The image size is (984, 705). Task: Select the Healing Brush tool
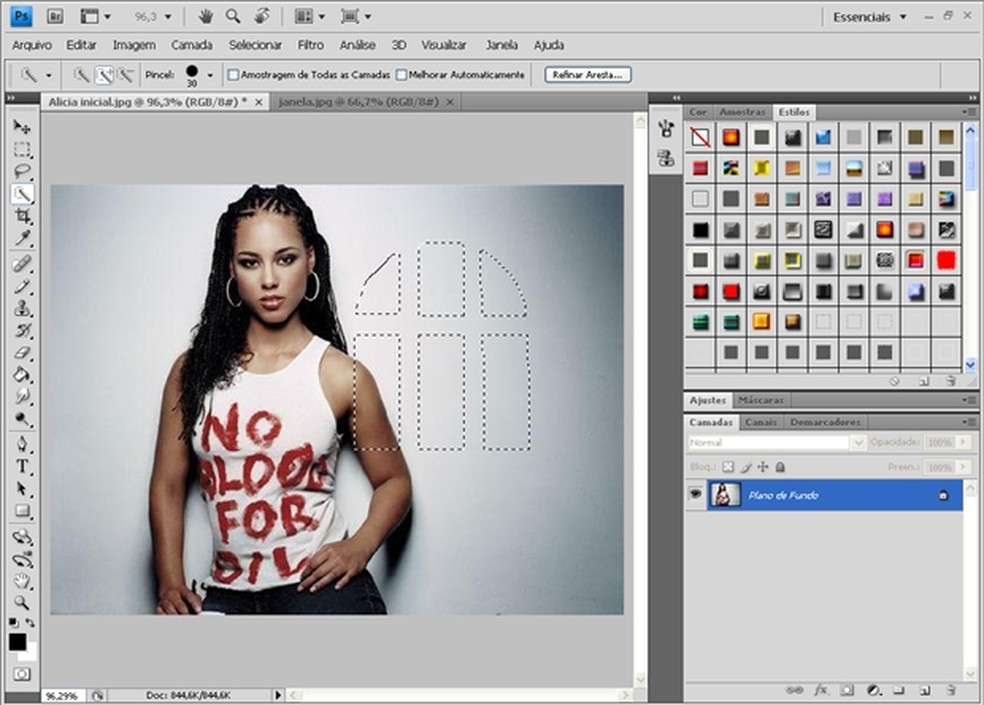point(22,264)
